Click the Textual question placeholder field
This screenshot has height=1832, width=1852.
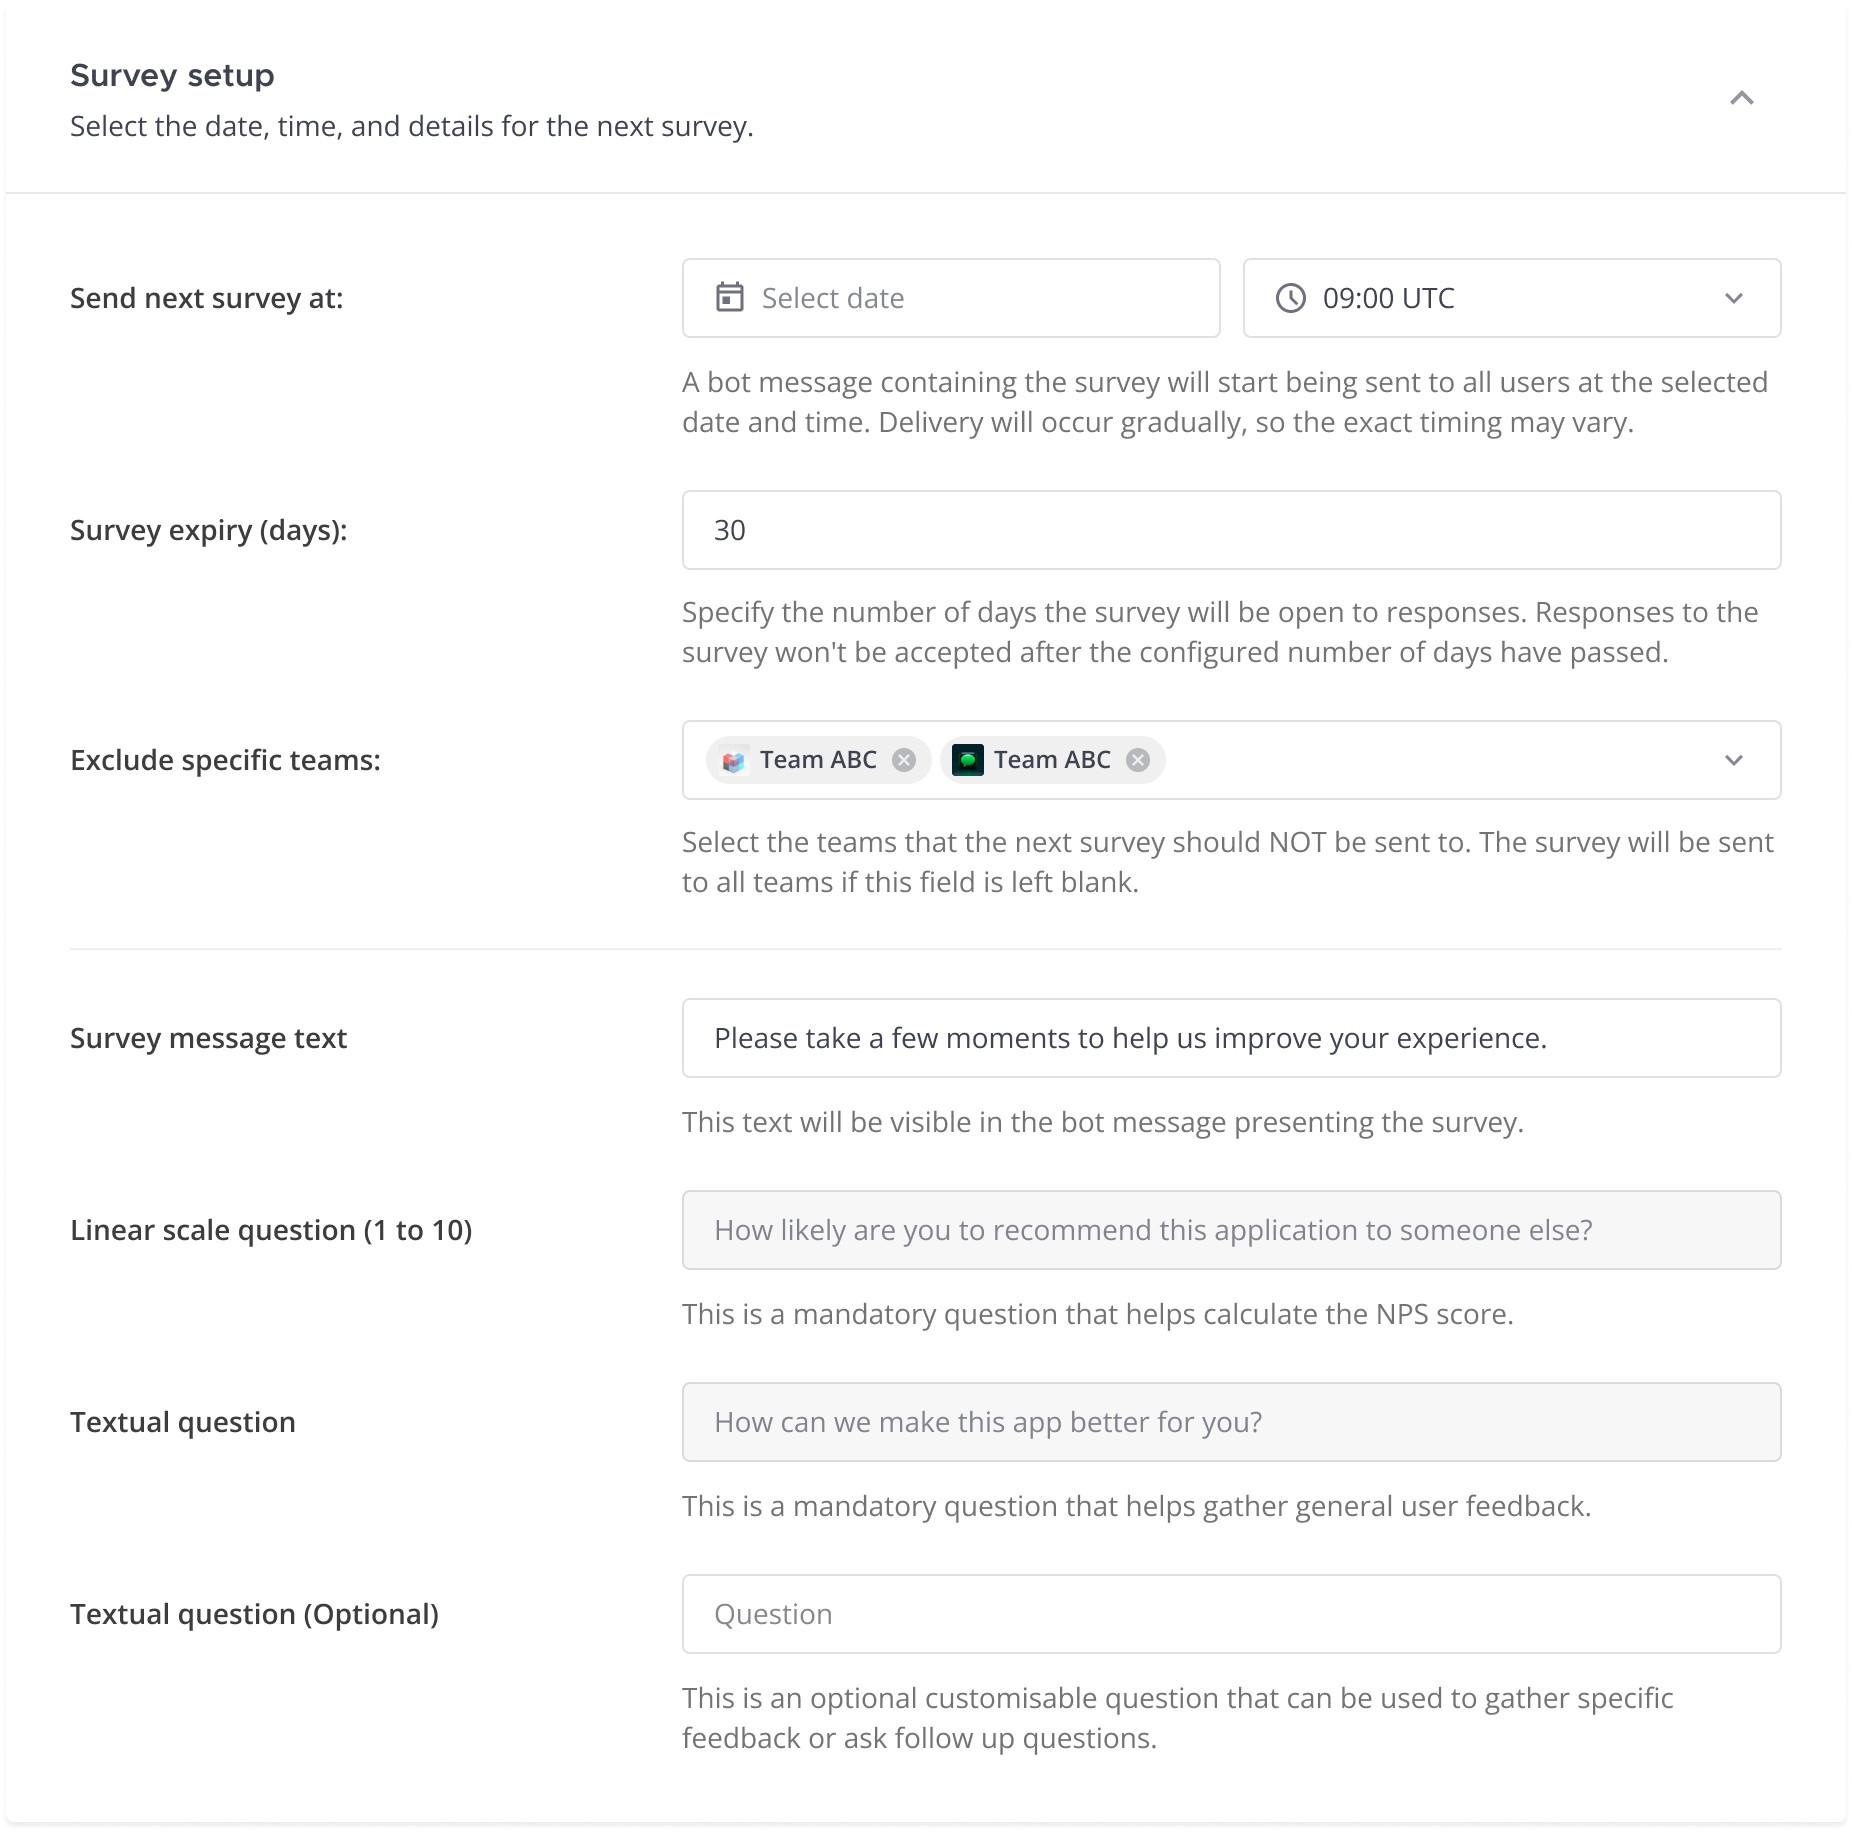click(x=1230, y=1422)
